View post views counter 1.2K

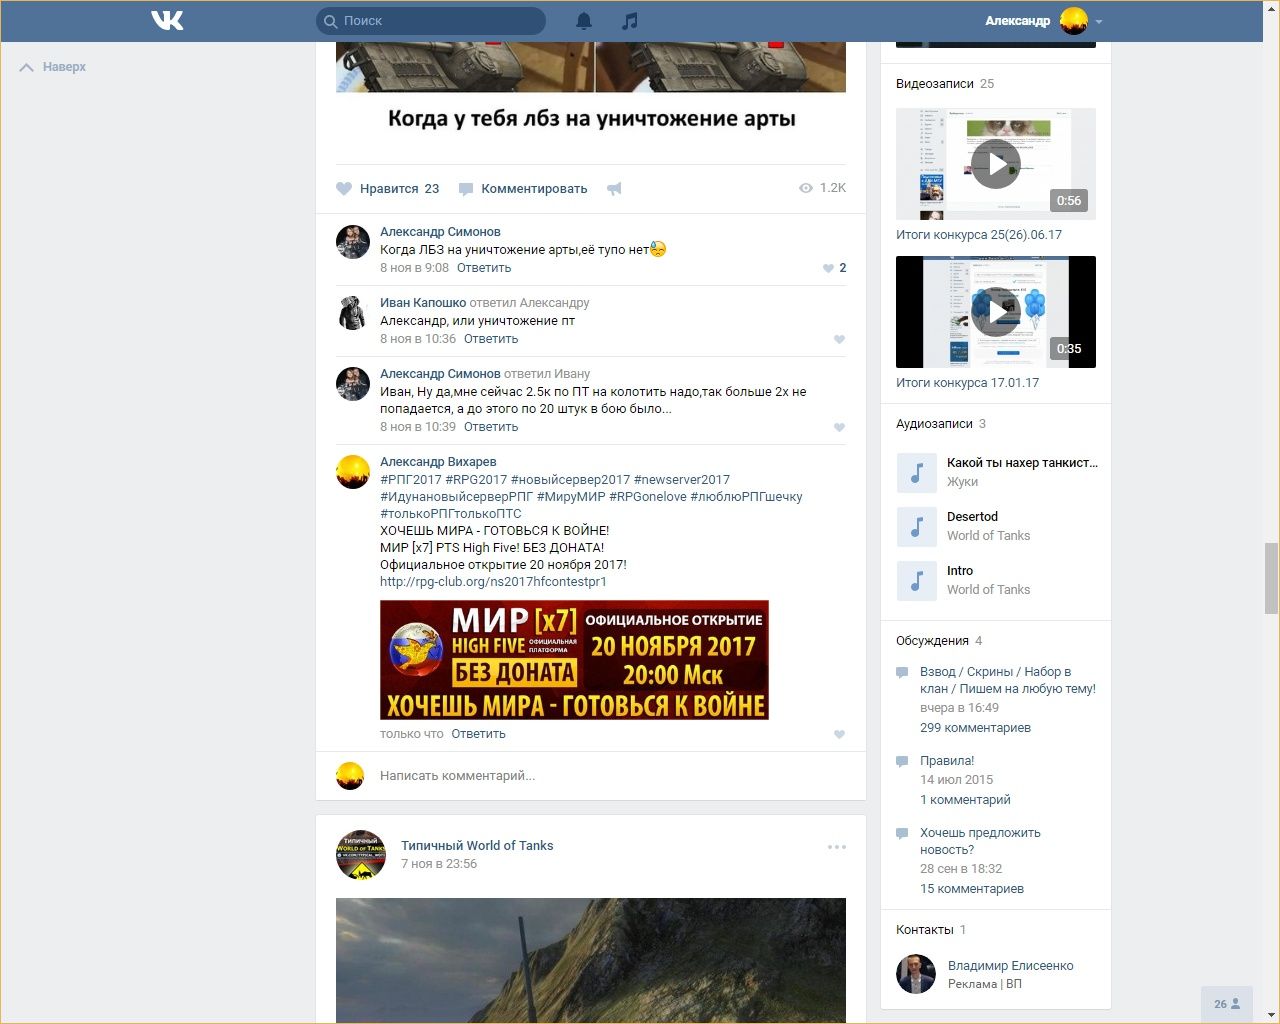click(x=822, y=188)
